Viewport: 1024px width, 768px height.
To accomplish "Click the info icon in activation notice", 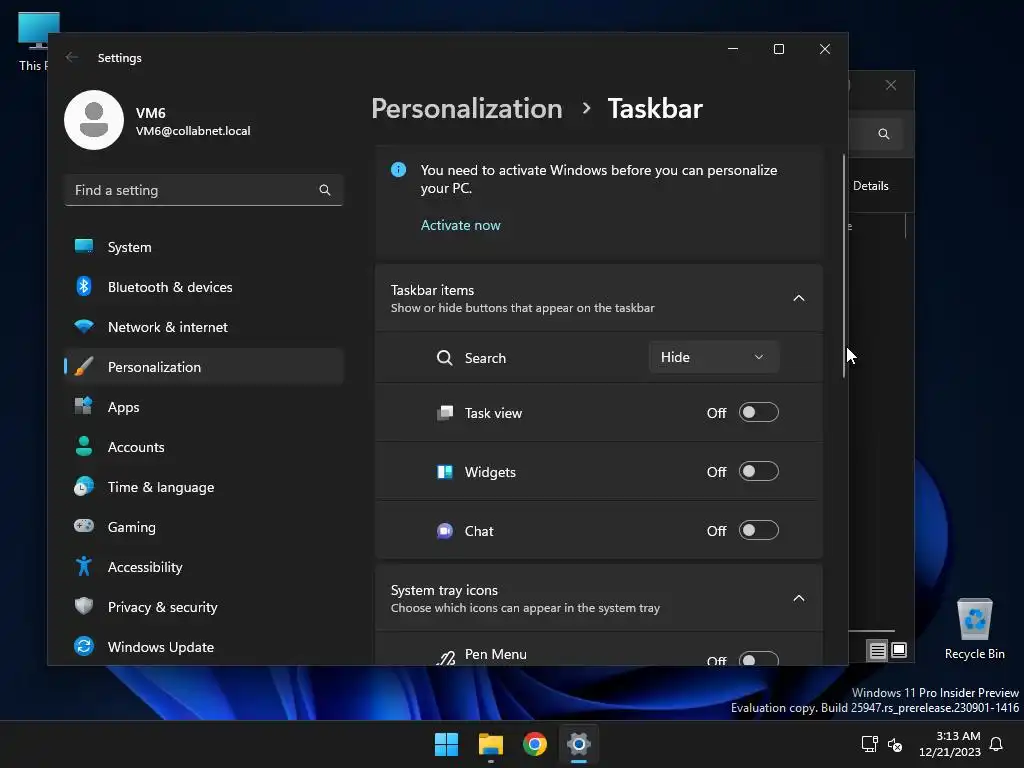I will 398,170.
